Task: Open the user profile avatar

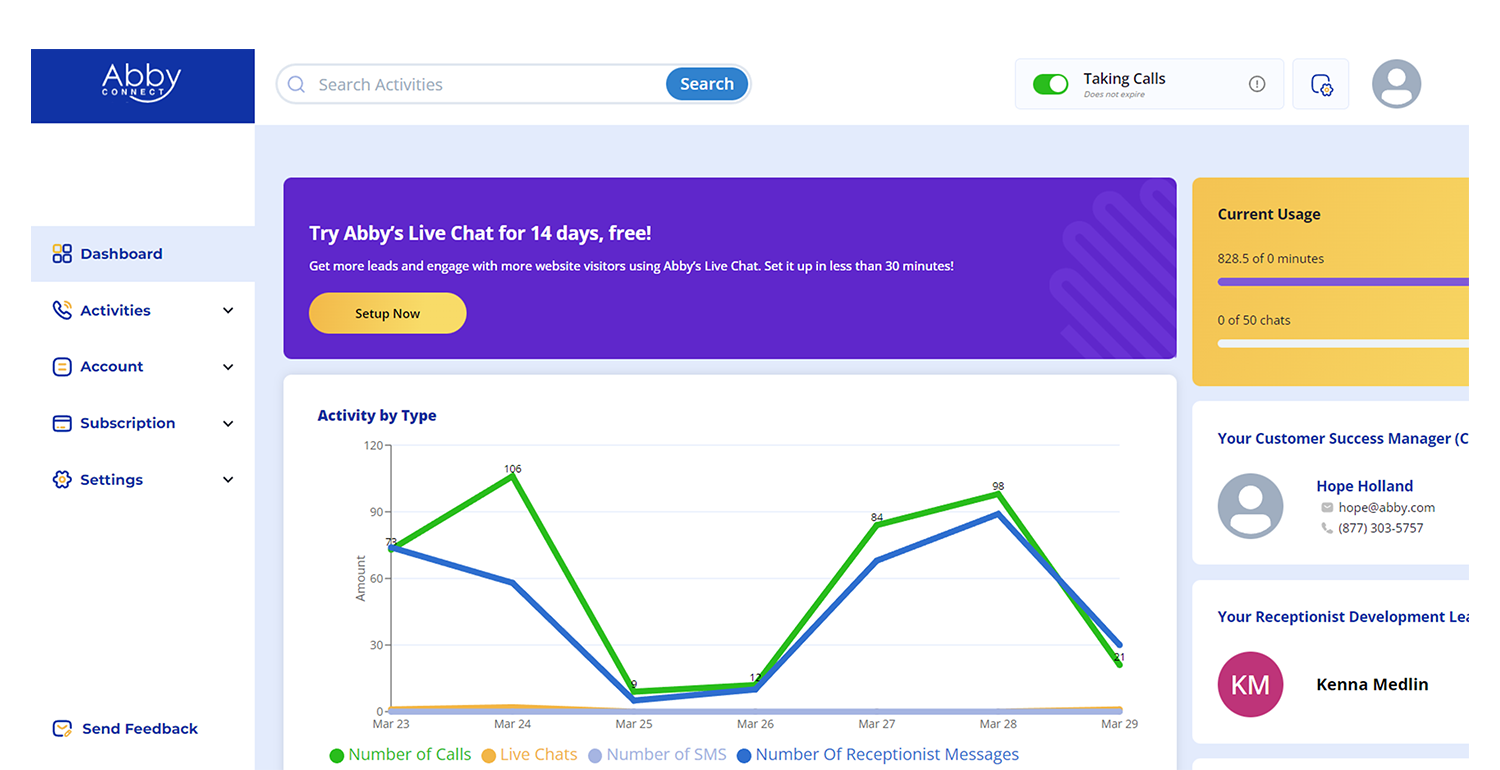Action: [1396, 84]
